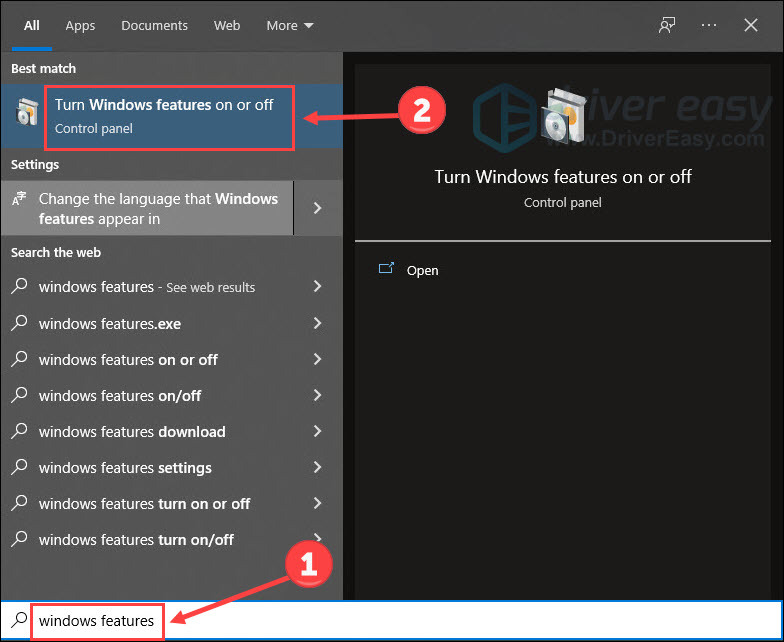
Task: Expand the arrow for Change the language result
Action: 318,208
